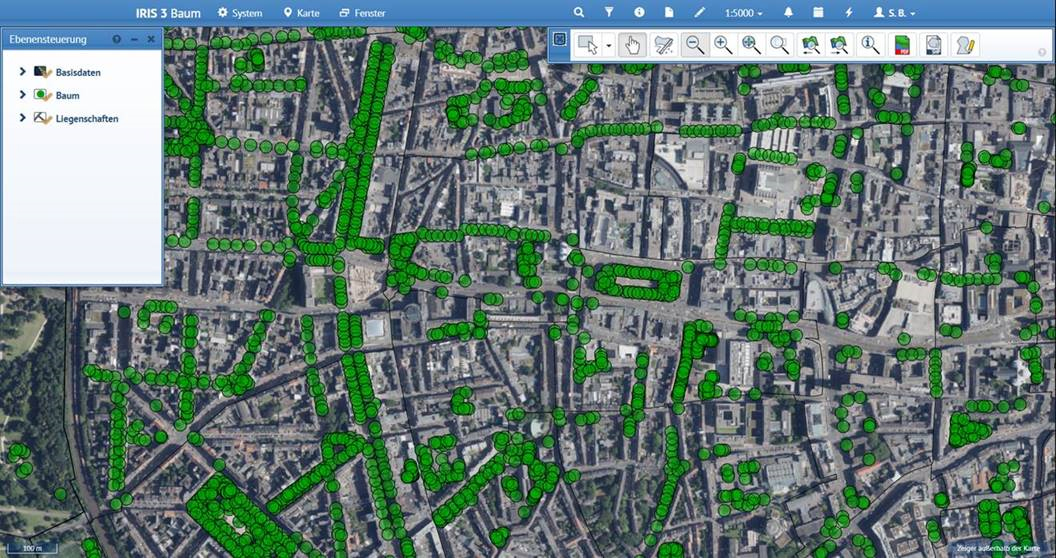Open selection tool dropdown arrow
The width and height of the screenshot is (1056, 558).
[608, 46]
